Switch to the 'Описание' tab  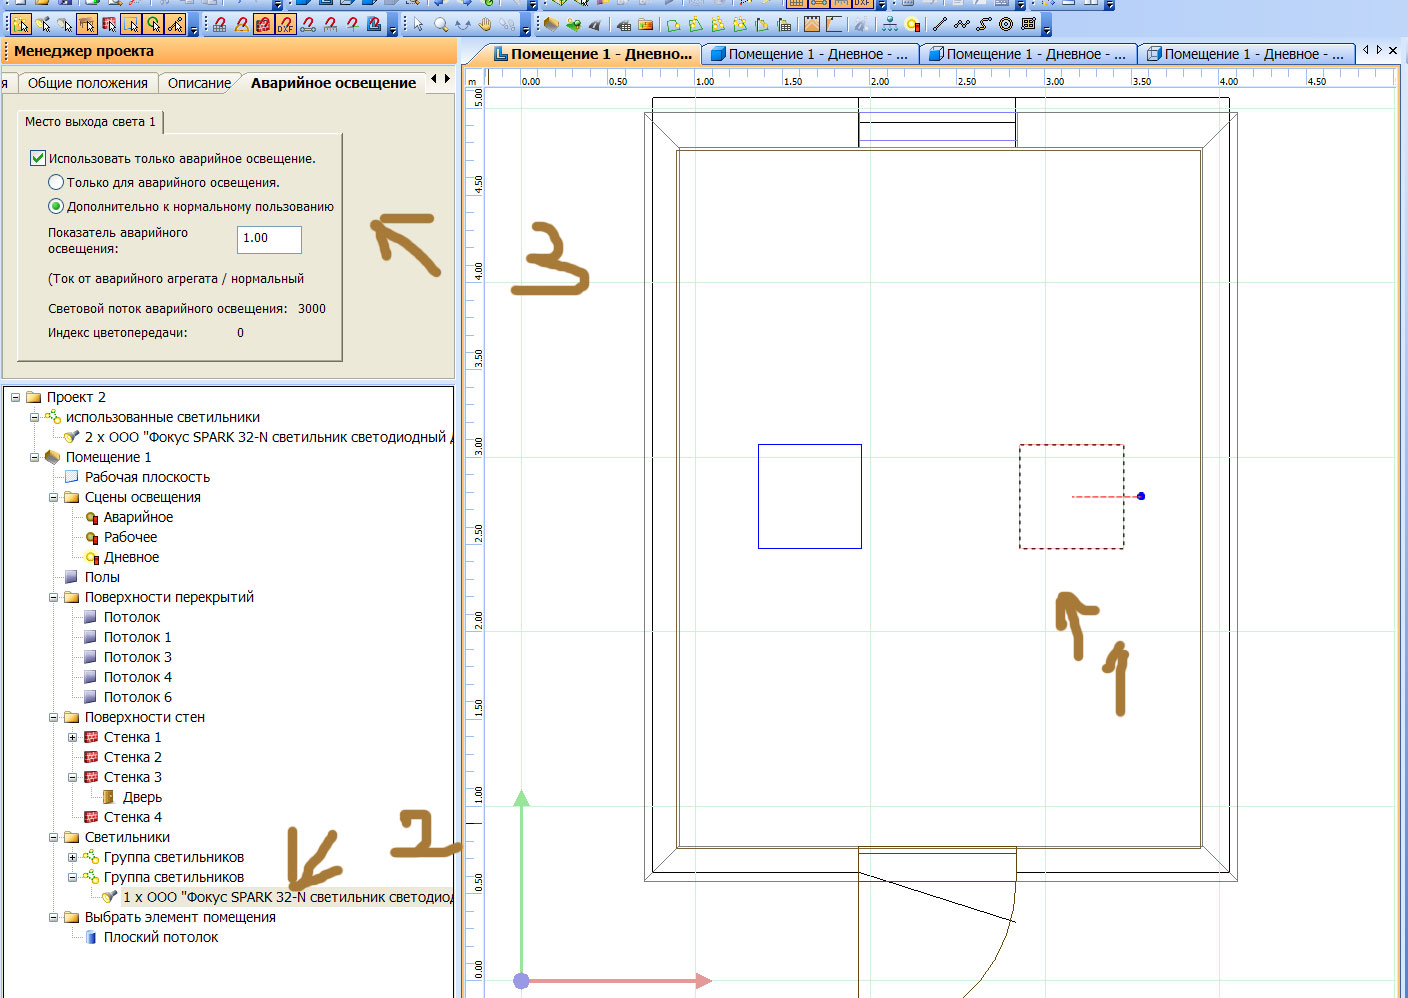pos(199,83)
